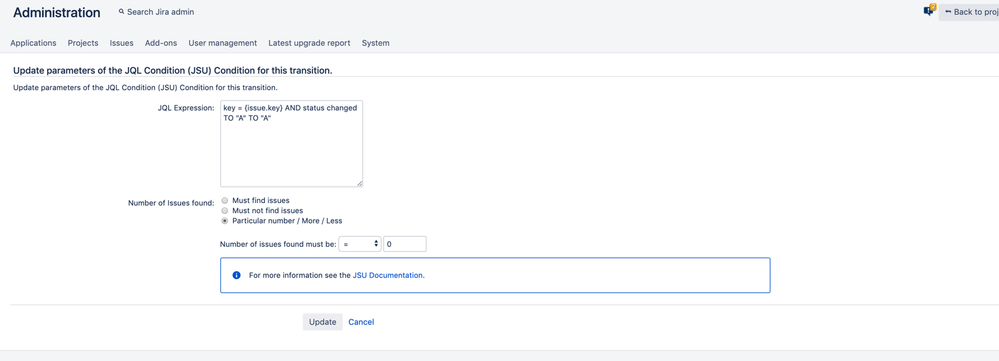Click the Back to project button
Screen dimensions: 999x361
(969, 11)
